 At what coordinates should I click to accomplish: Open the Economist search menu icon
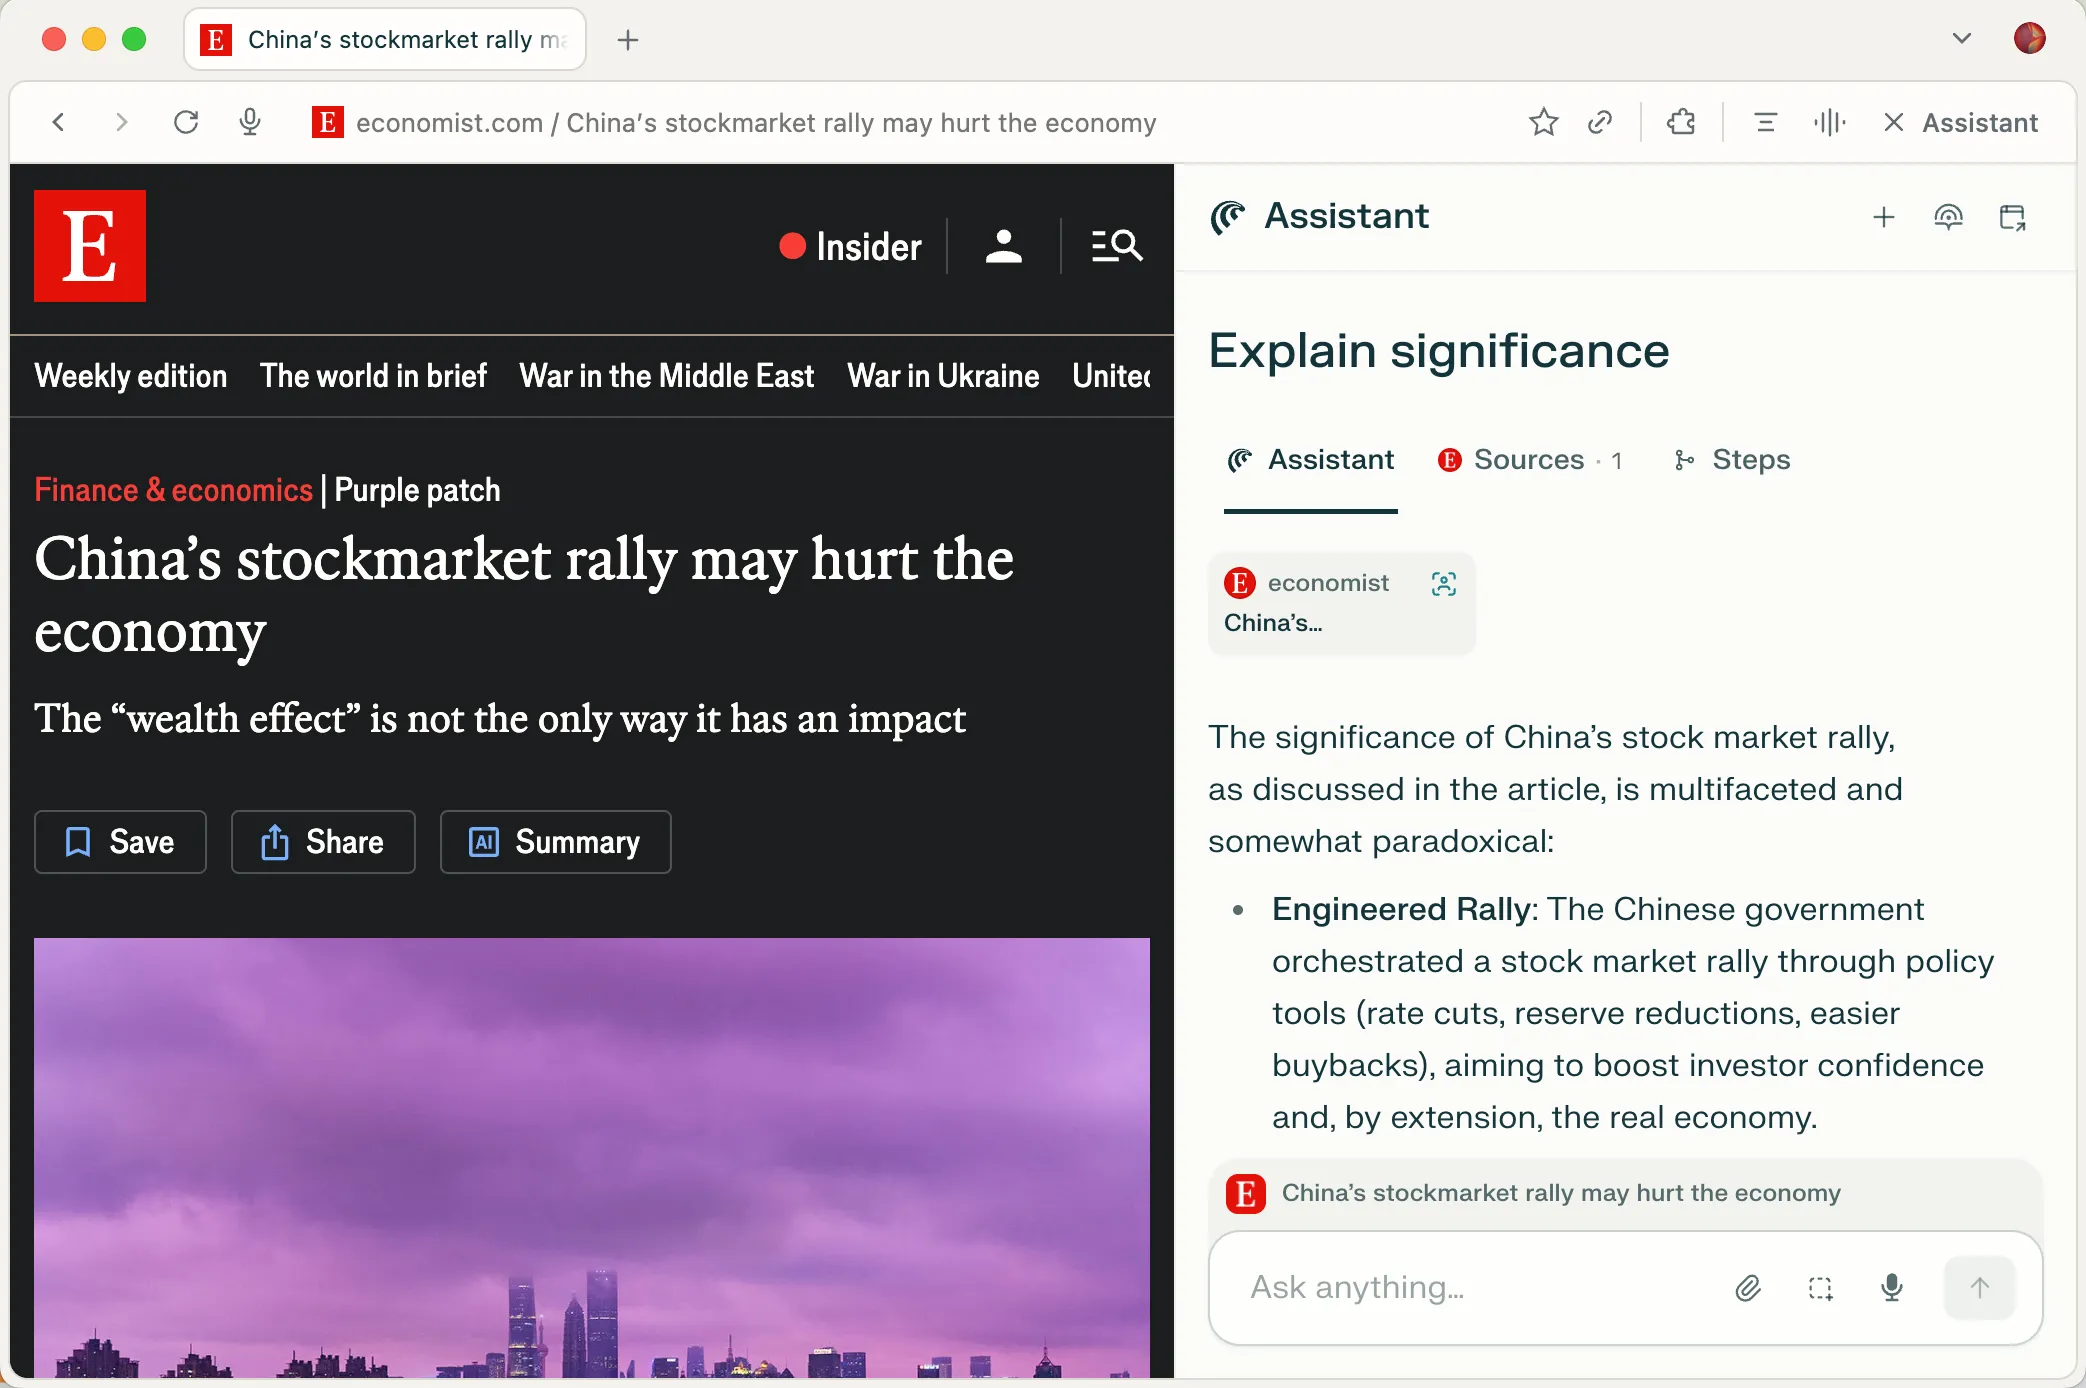(x=1116, y=246)
